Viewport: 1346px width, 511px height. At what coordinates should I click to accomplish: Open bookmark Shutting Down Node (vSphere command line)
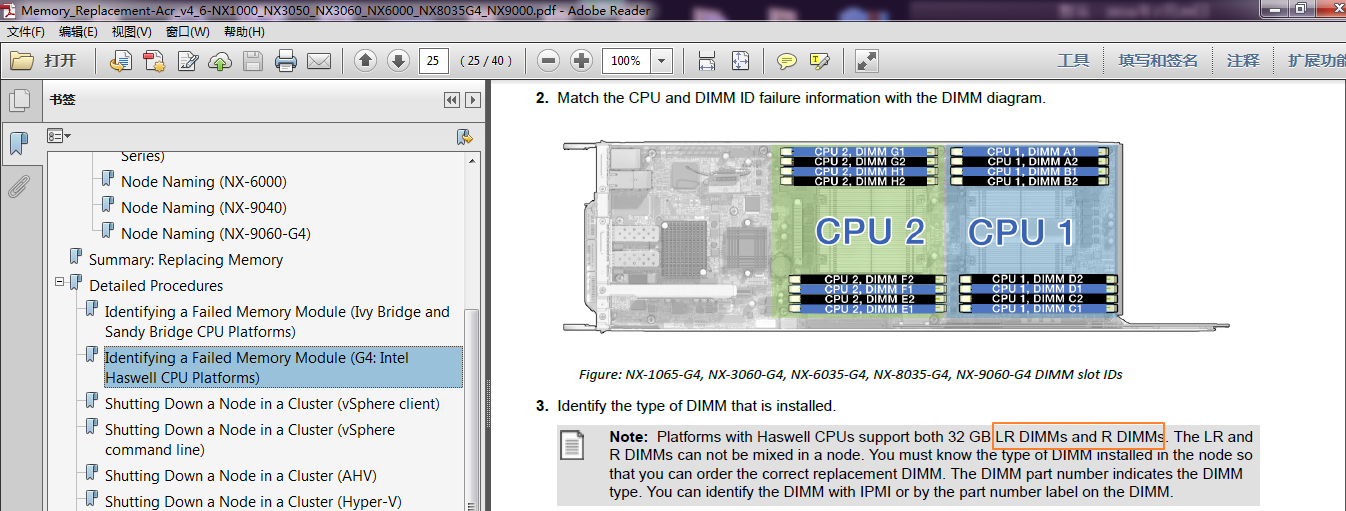point(250,440)
